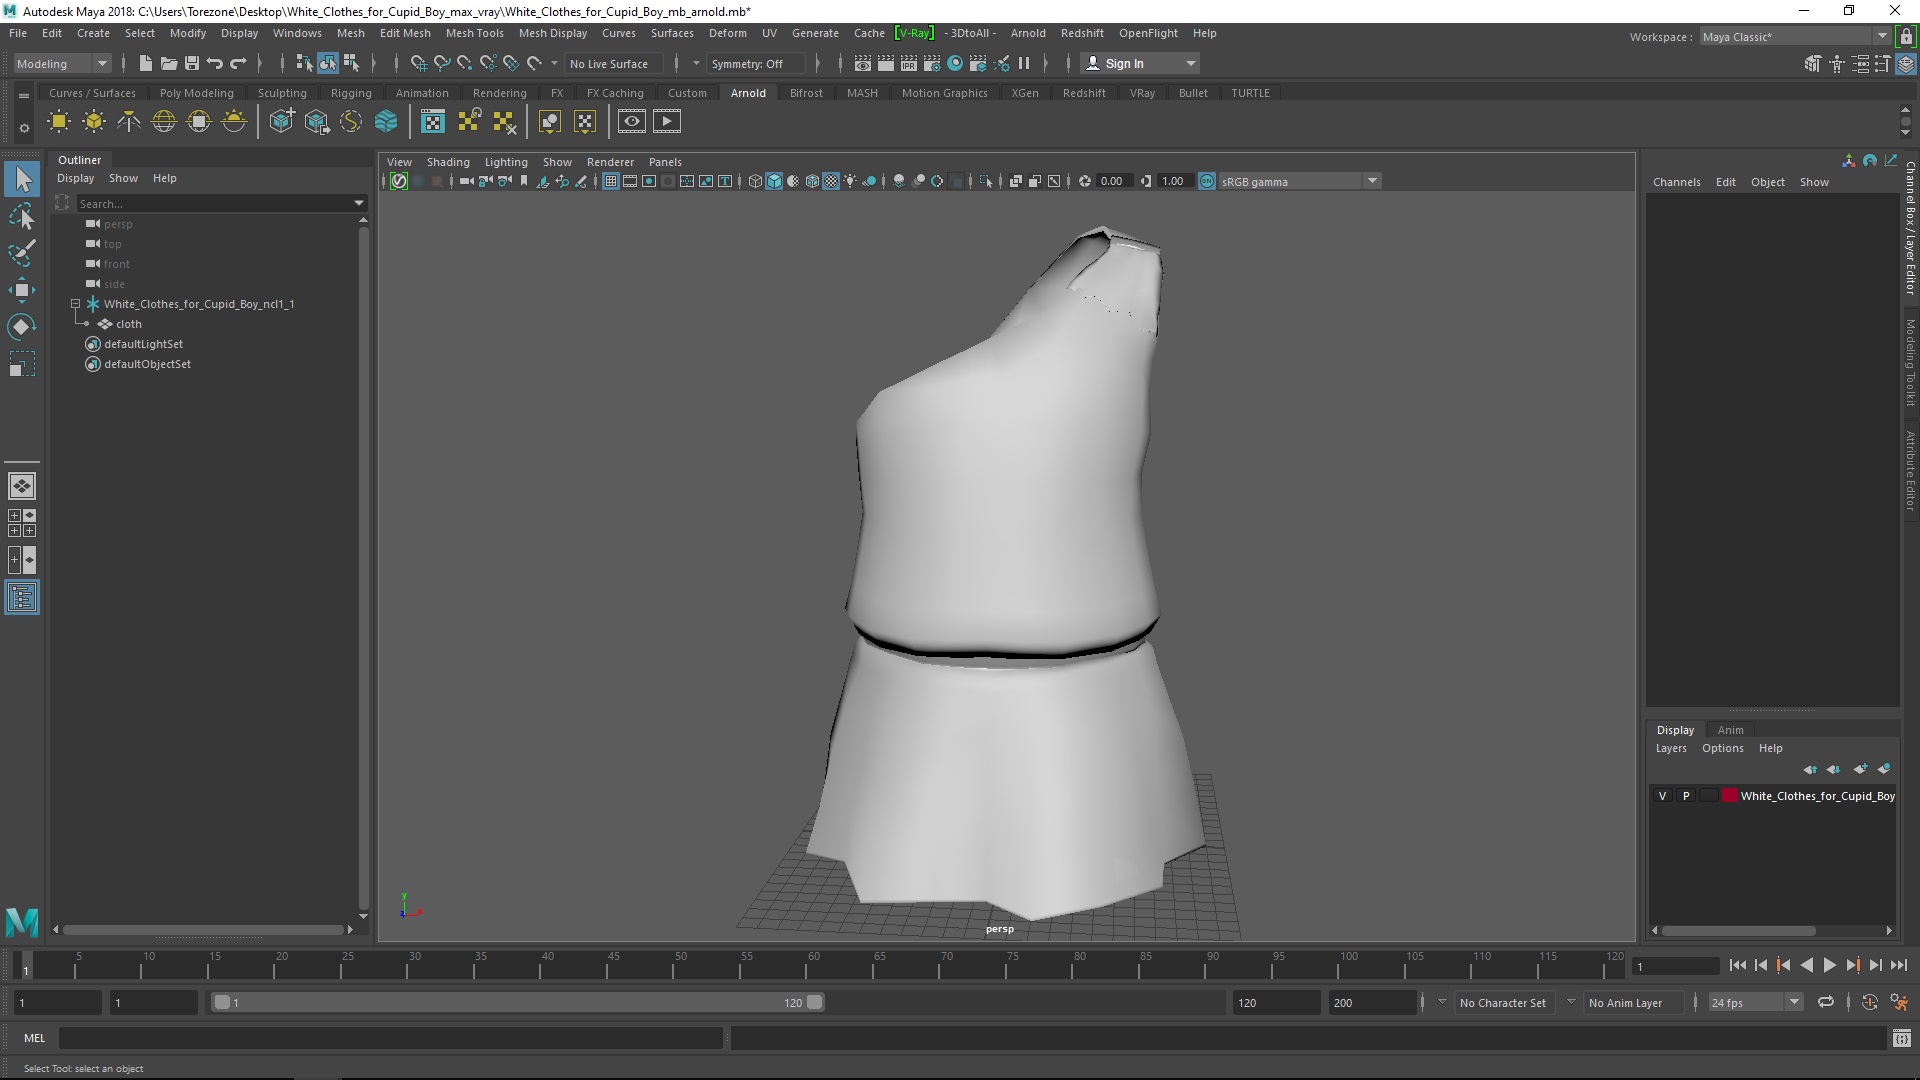Screen dimensions: 1920x1080
Task: Open the viewport Shading menu
Action: (448, 162)
